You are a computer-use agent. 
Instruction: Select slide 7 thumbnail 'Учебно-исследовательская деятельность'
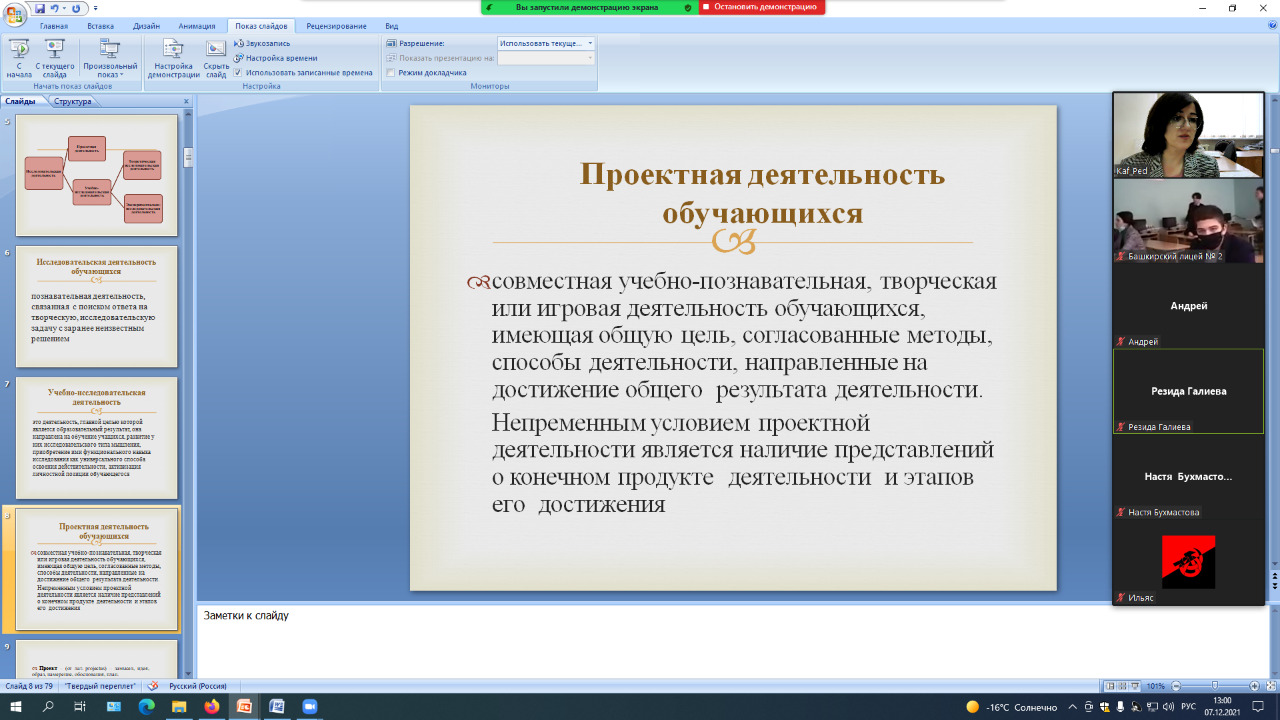96,437
